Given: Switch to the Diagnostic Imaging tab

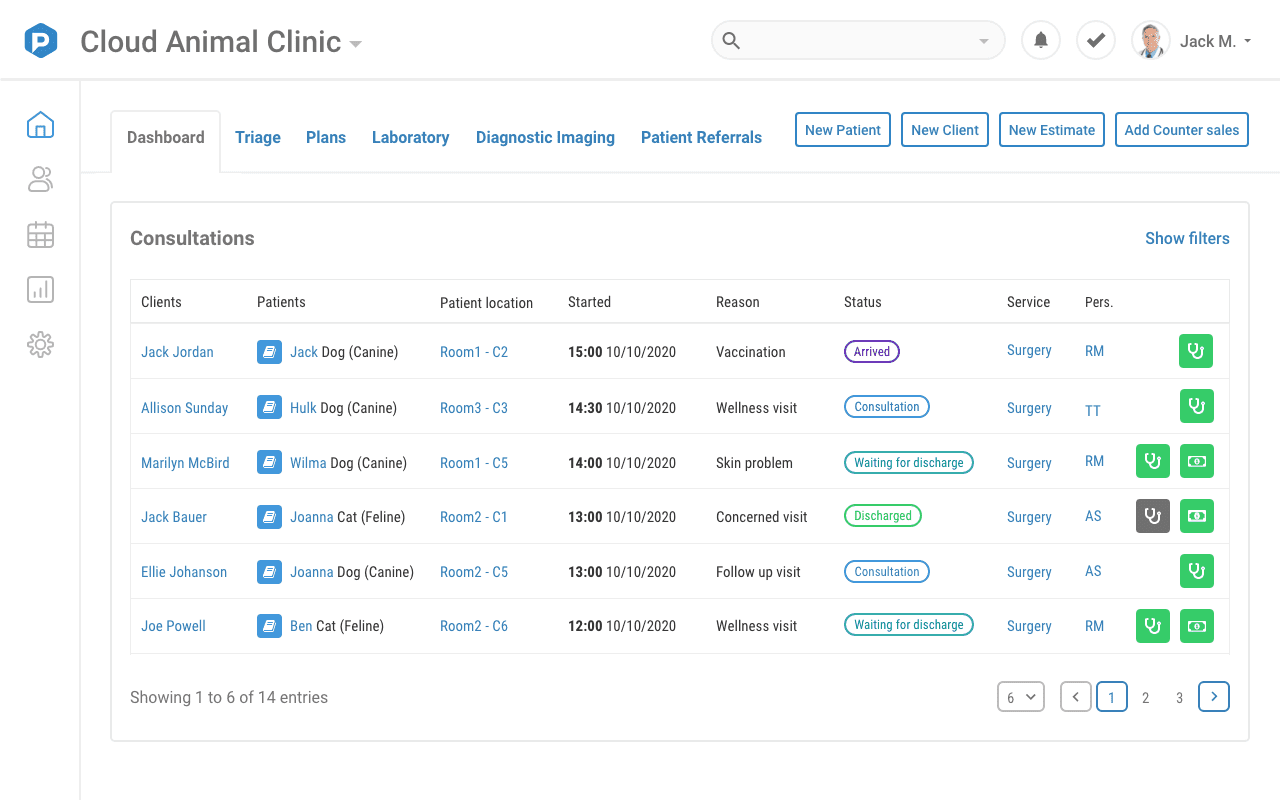Looking at the screenshot, I should click(545, 138).
